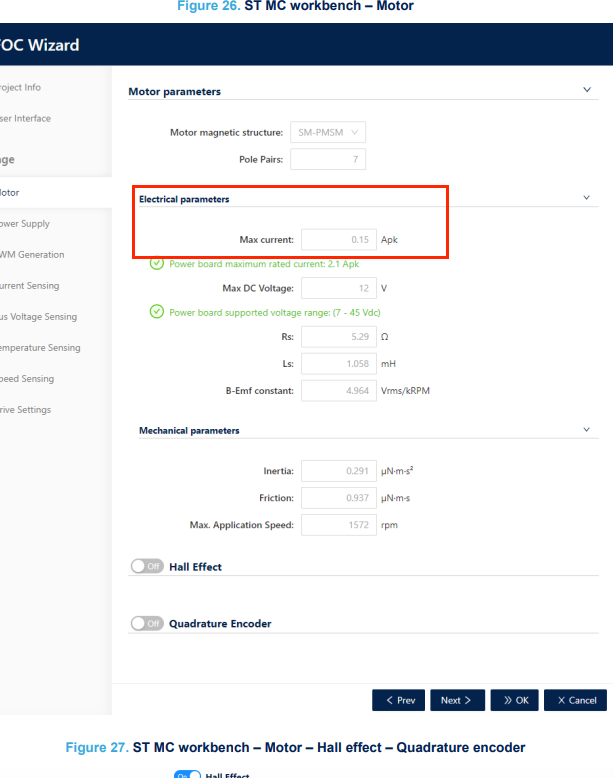
Task: Click the Cancel button
Action: 575,700
